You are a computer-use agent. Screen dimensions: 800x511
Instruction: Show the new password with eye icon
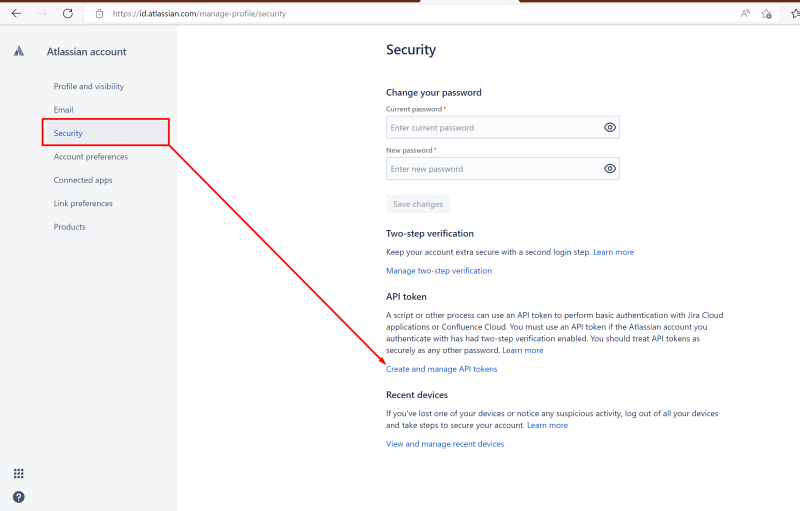click(x=609, y=169)
